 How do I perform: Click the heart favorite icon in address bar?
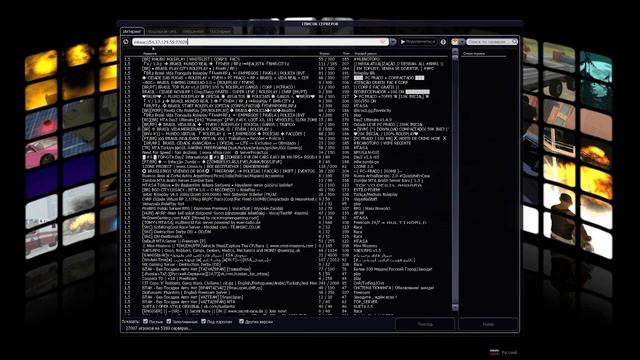coord(383,42)
